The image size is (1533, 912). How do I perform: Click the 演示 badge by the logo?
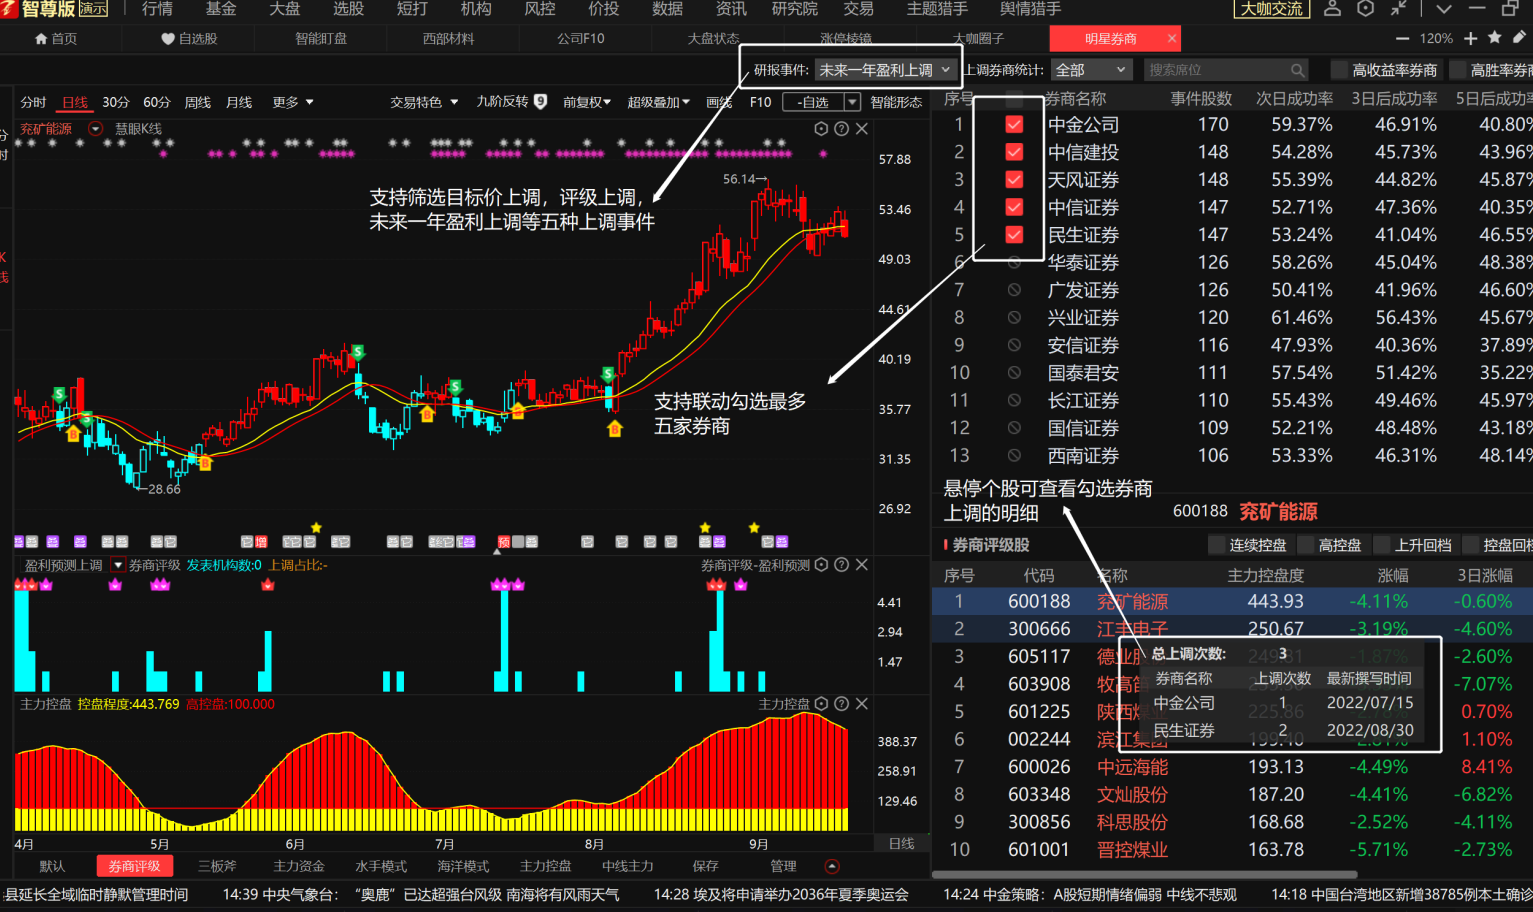(93, 9)
